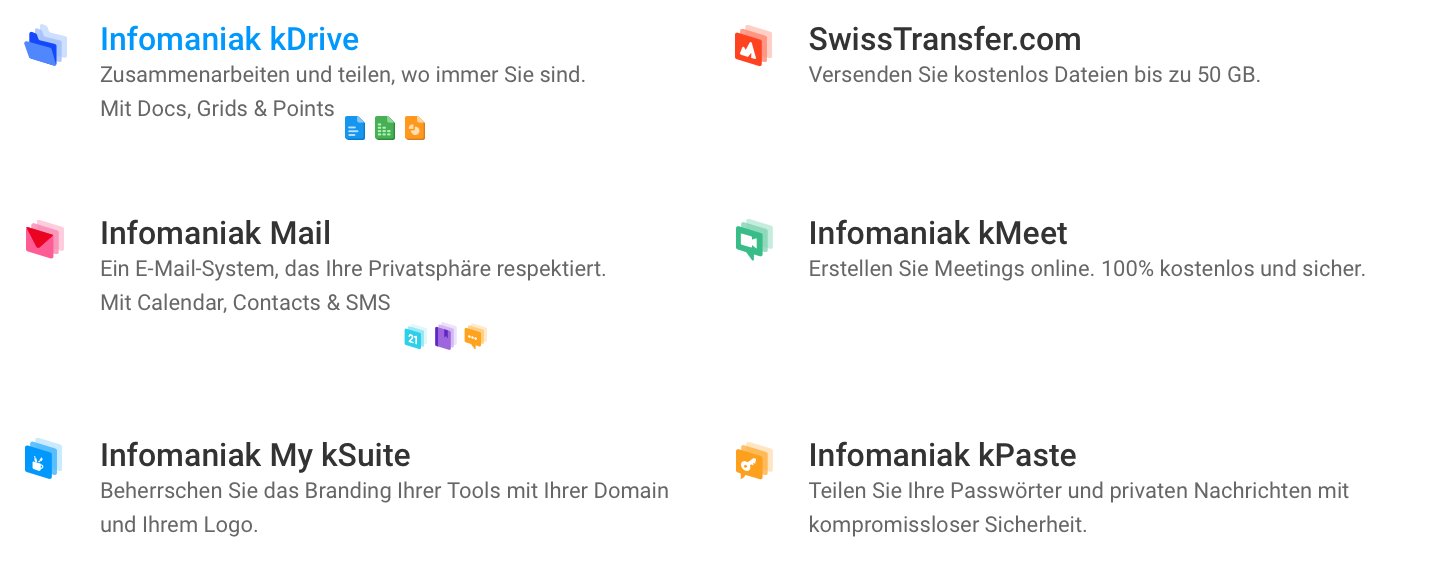
Task: Click the red SwissTransfer icon
Action: [752, 46]
